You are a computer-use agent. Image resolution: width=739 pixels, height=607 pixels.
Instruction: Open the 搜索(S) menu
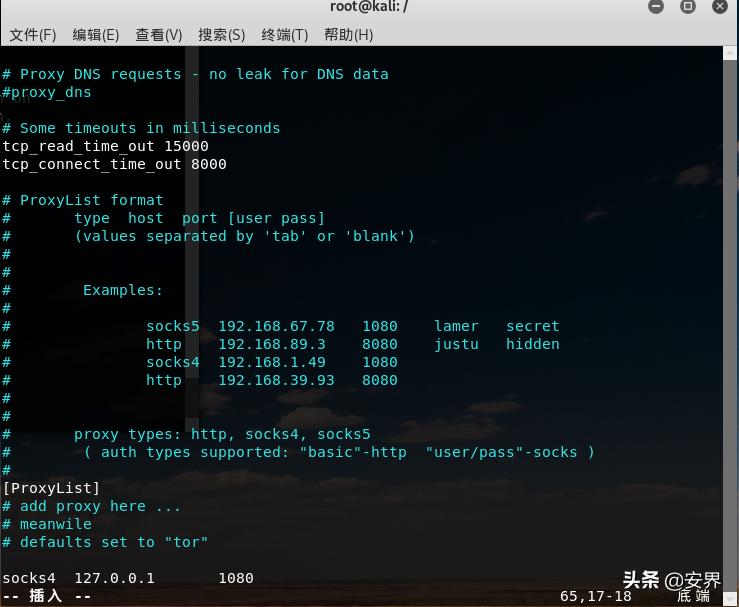coord(222,35)
